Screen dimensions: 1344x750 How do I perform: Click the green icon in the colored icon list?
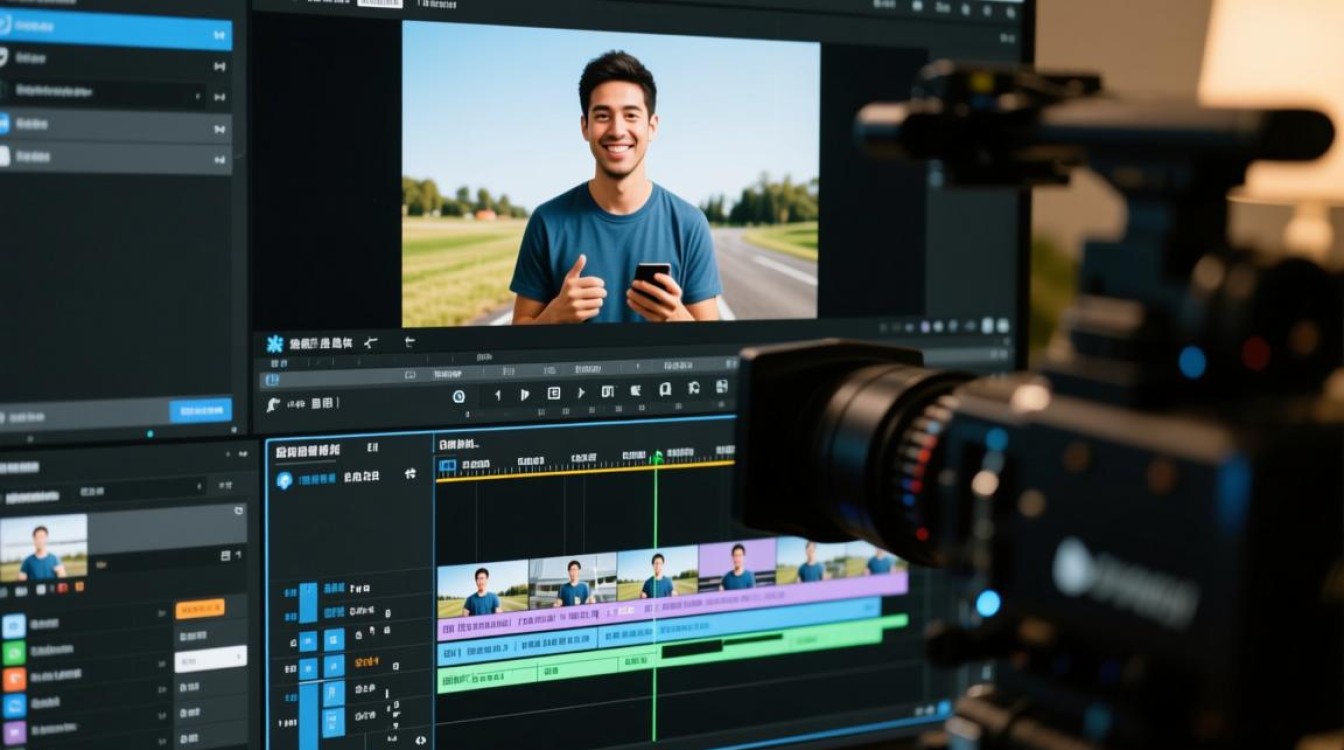[14, 653]
